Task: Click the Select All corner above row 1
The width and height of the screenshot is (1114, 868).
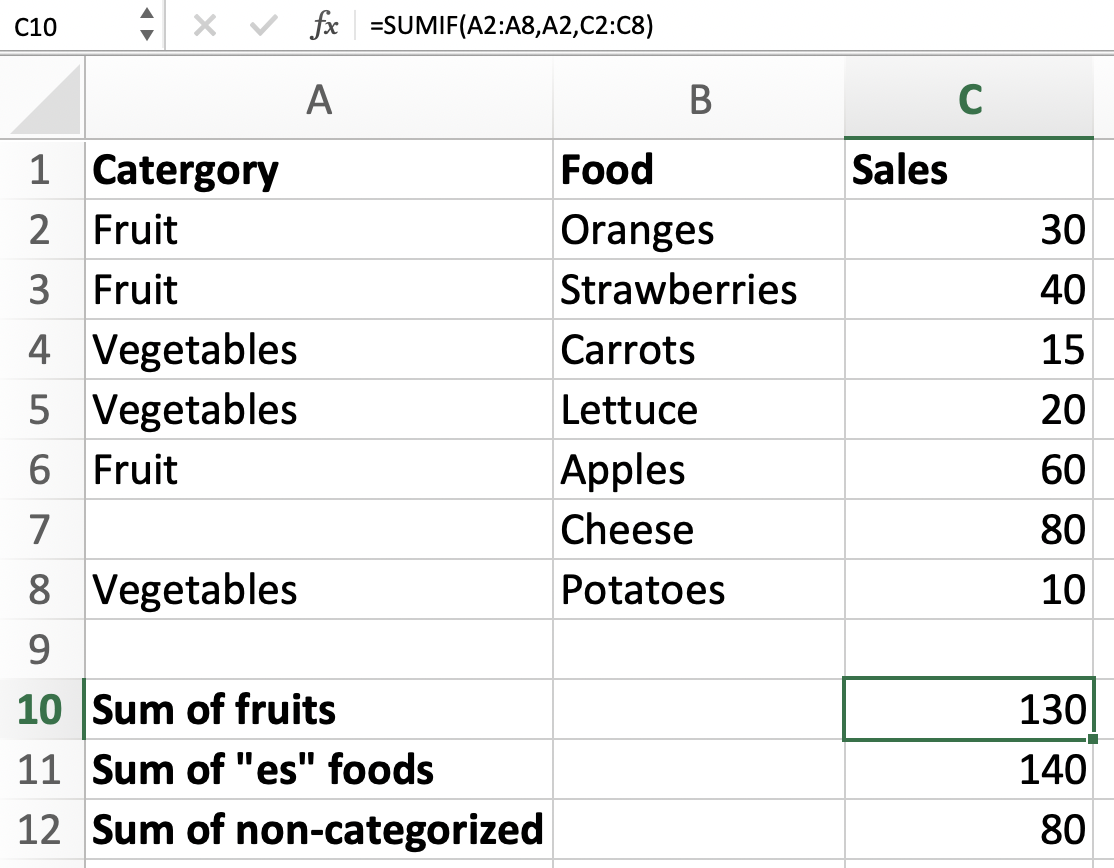Action: tap(40, 100)
